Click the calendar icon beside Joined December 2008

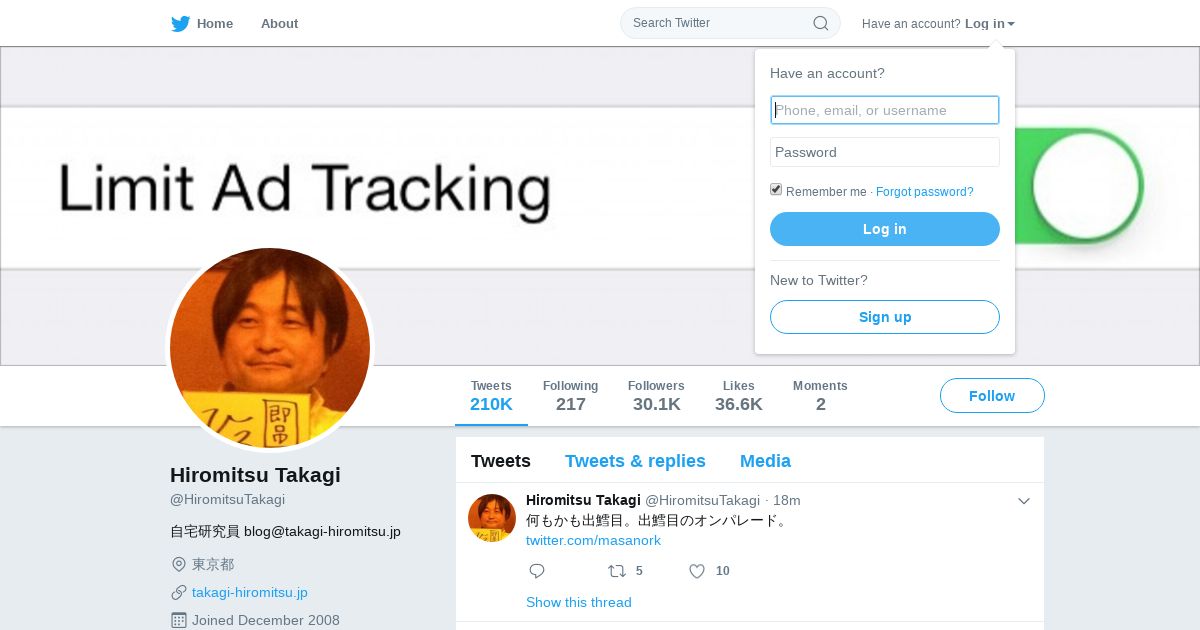coord(179,620)
